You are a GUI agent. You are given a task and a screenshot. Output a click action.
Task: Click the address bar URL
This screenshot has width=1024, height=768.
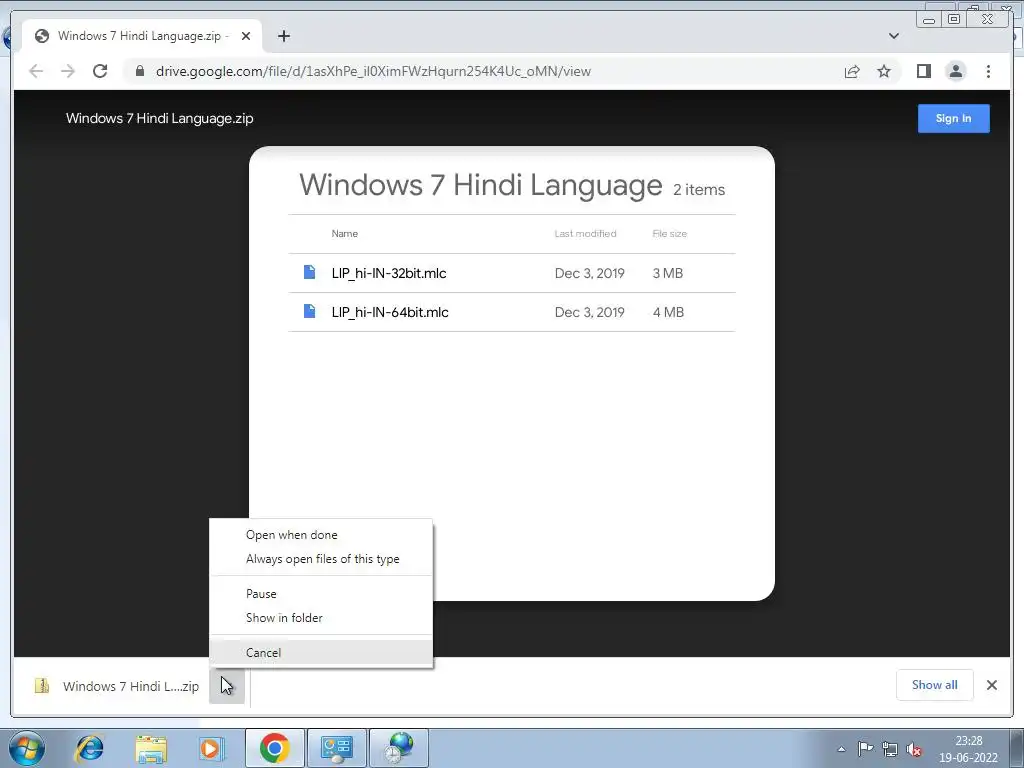373,71
